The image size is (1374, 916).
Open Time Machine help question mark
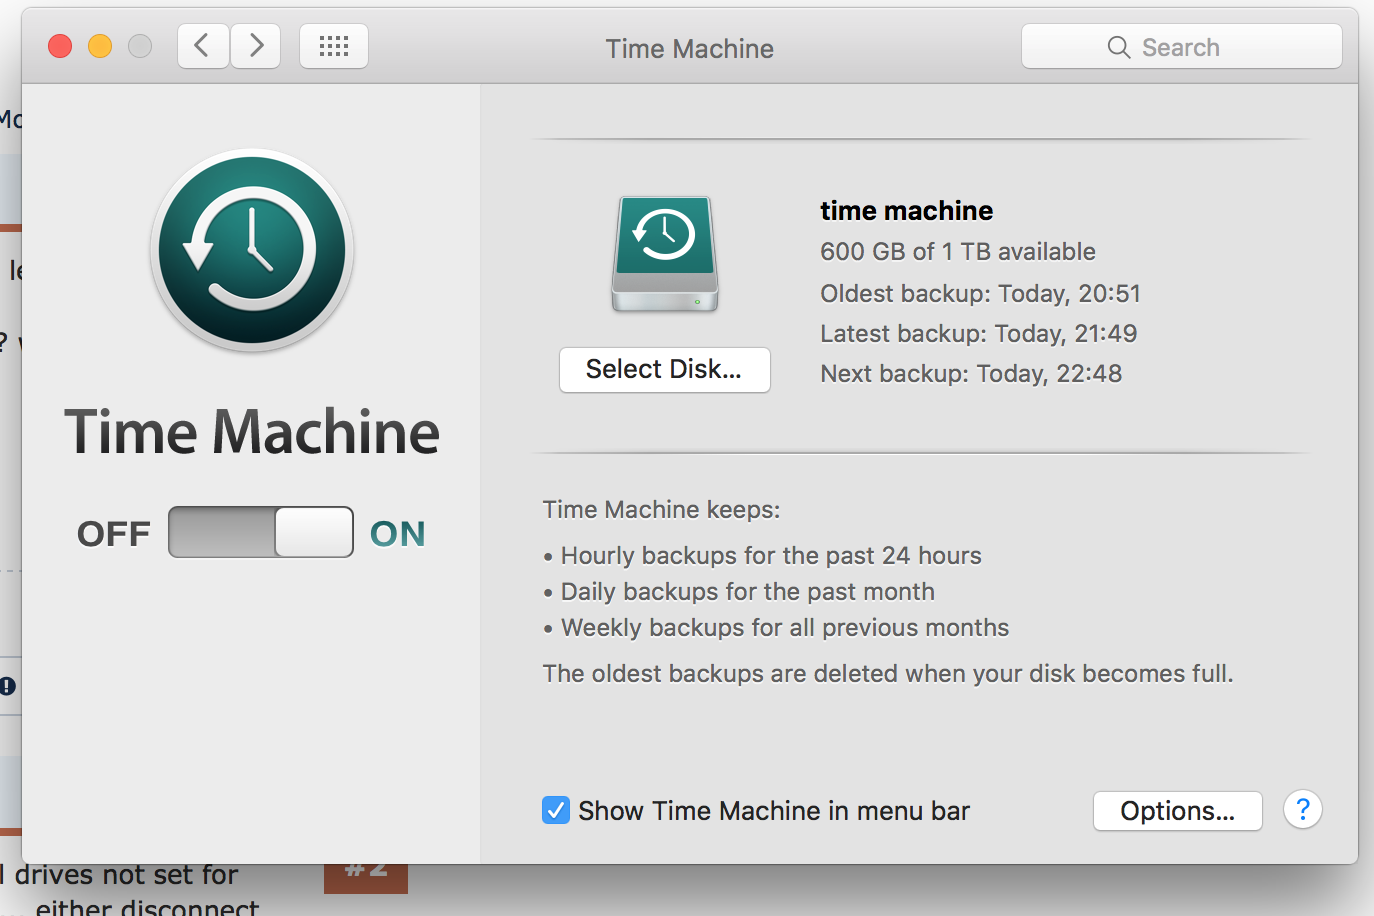click(x=1303, y=809)
